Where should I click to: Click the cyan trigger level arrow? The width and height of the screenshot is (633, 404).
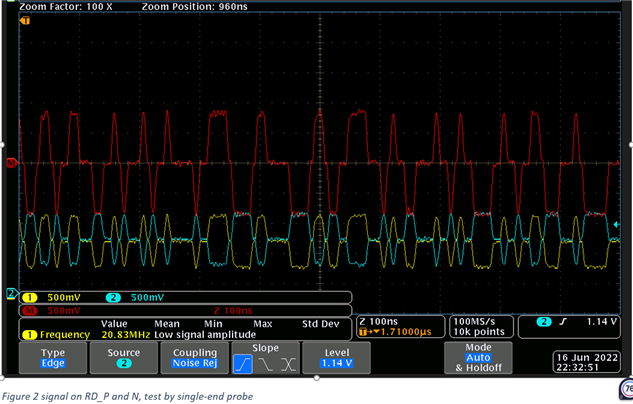pos(616,224)
